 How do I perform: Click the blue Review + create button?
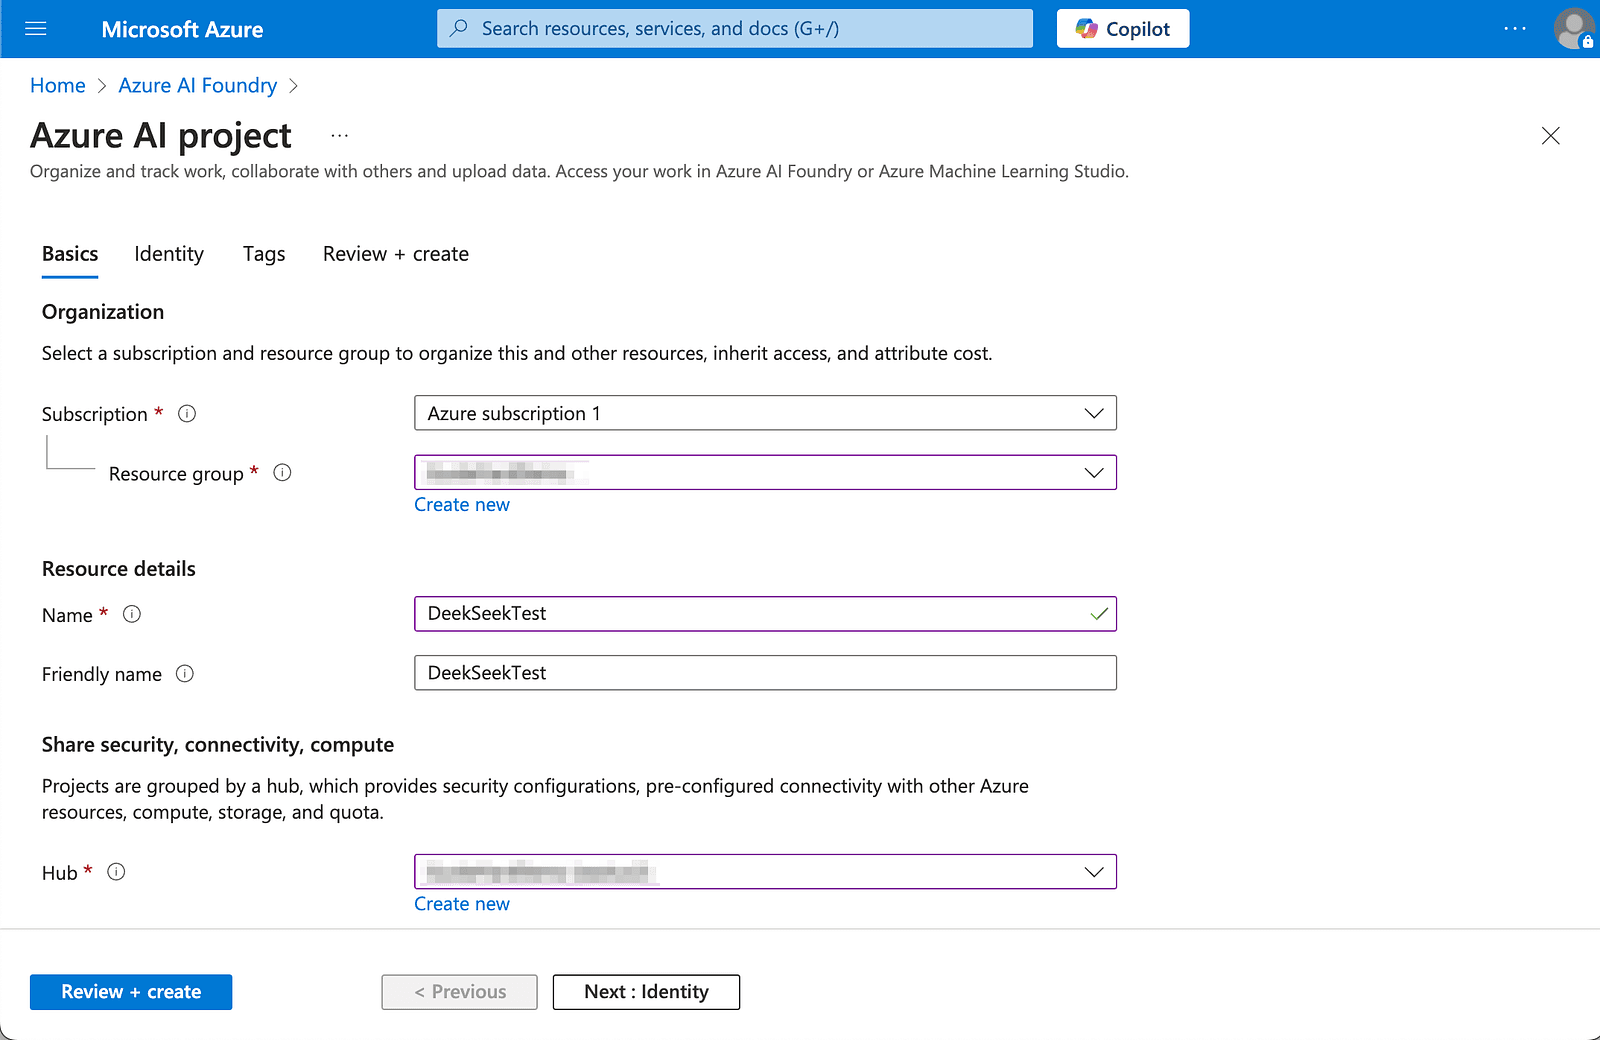pyautogui.click(x=131, y=992)
